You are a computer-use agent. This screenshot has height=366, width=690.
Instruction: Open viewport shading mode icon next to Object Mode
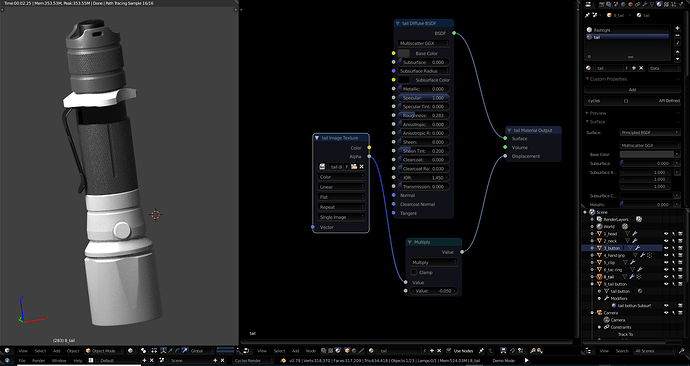[x=131, y=351]
